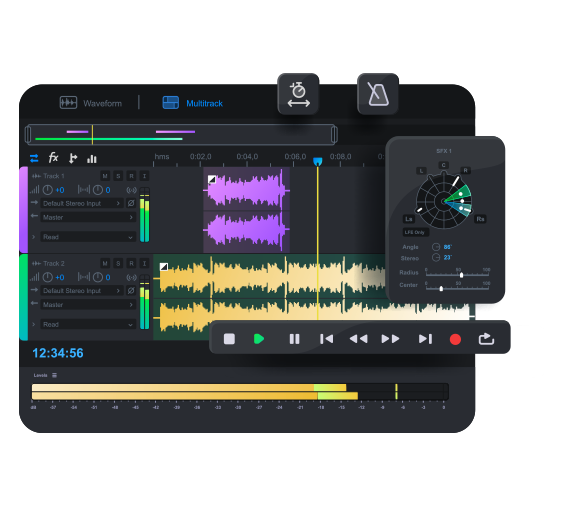Arm Track 2 for record (R)
Screen dimensions: 563x506
[x=131, y=263]
